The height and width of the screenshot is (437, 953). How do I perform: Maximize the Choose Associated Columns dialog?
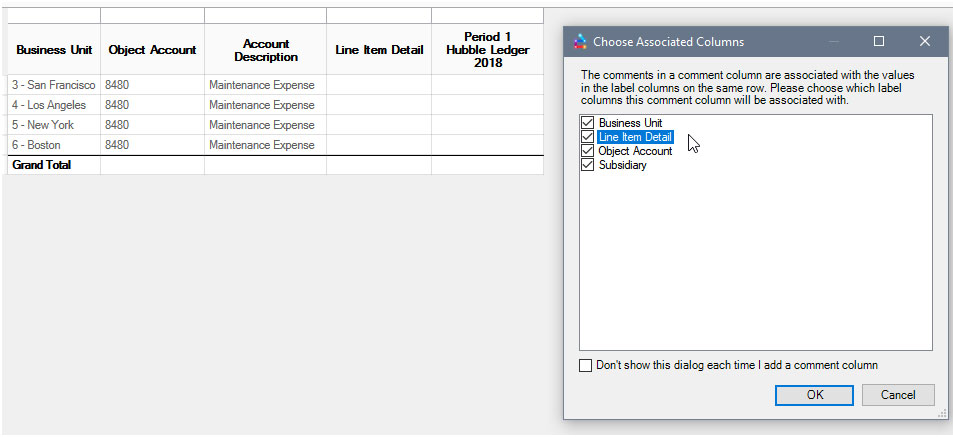(x=879, y=42)
